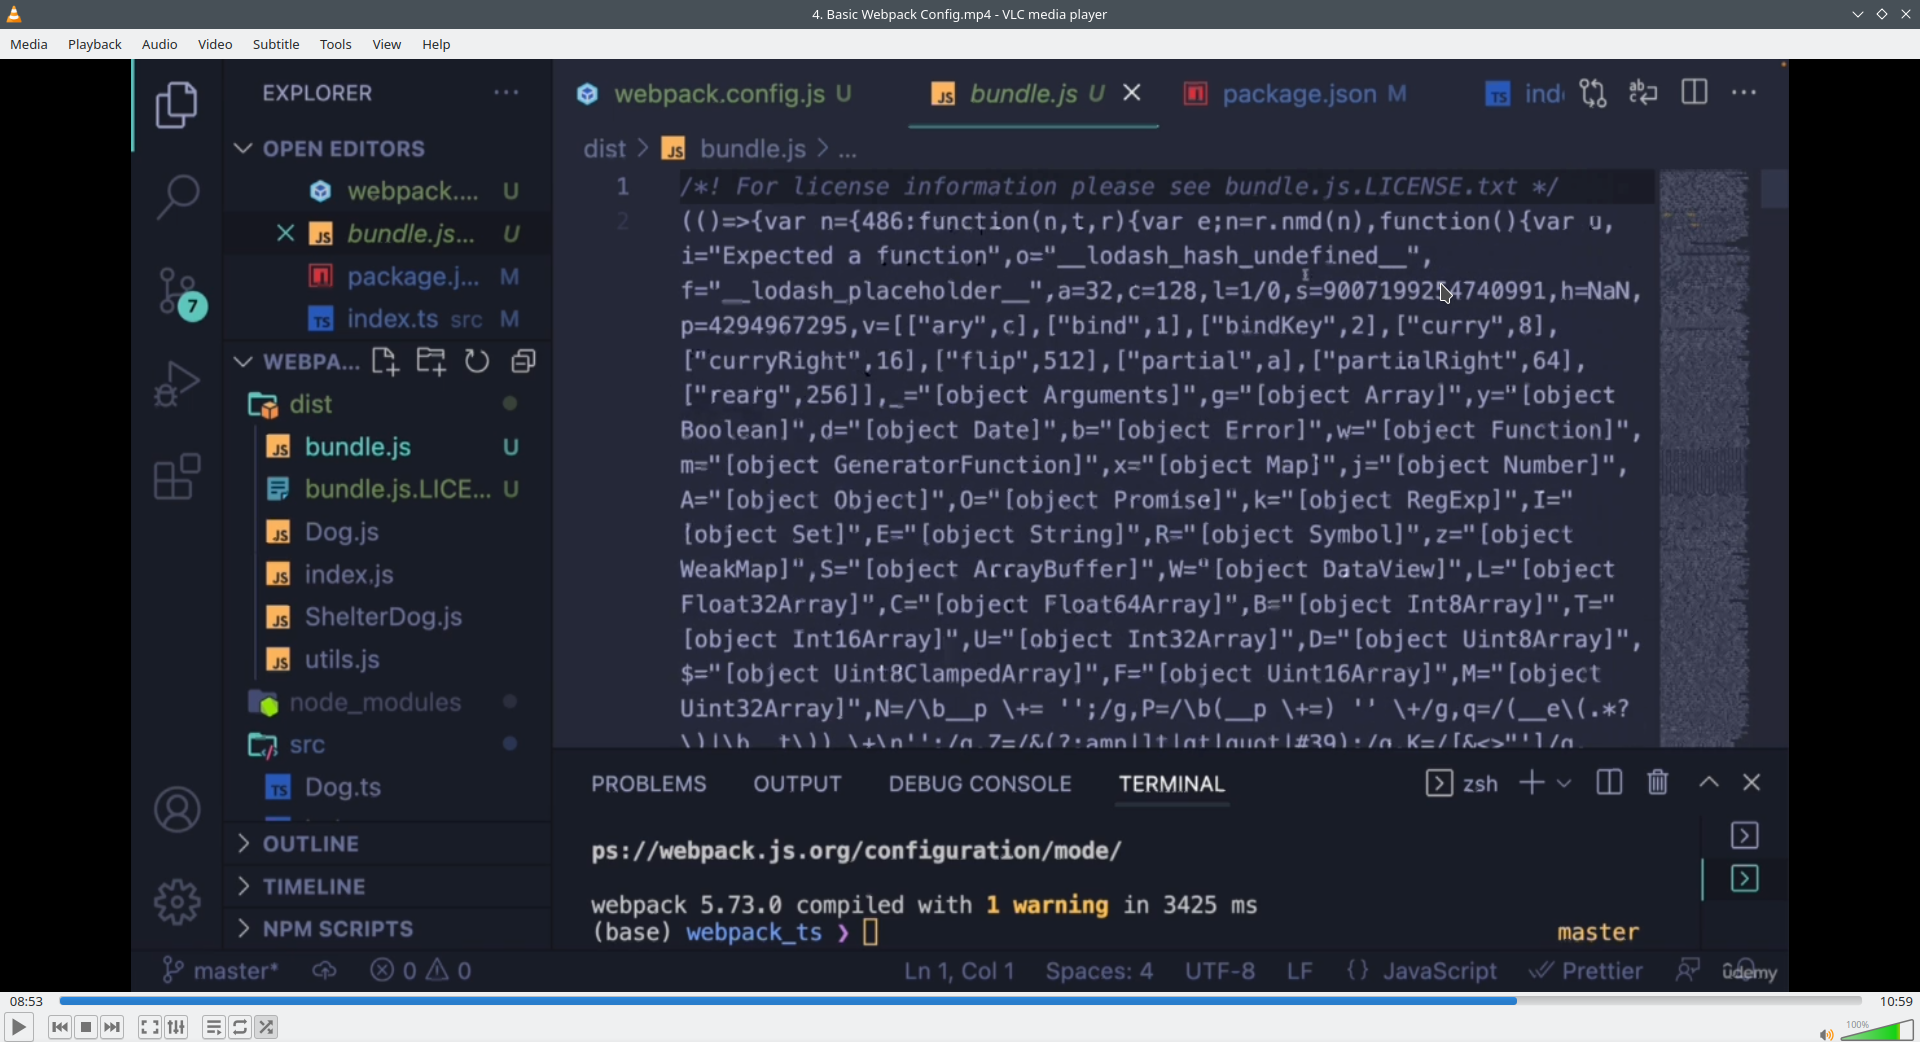Open the VLC Media menu
Viewport: 1920px width, 1042px height.
[x=29, y=45]
